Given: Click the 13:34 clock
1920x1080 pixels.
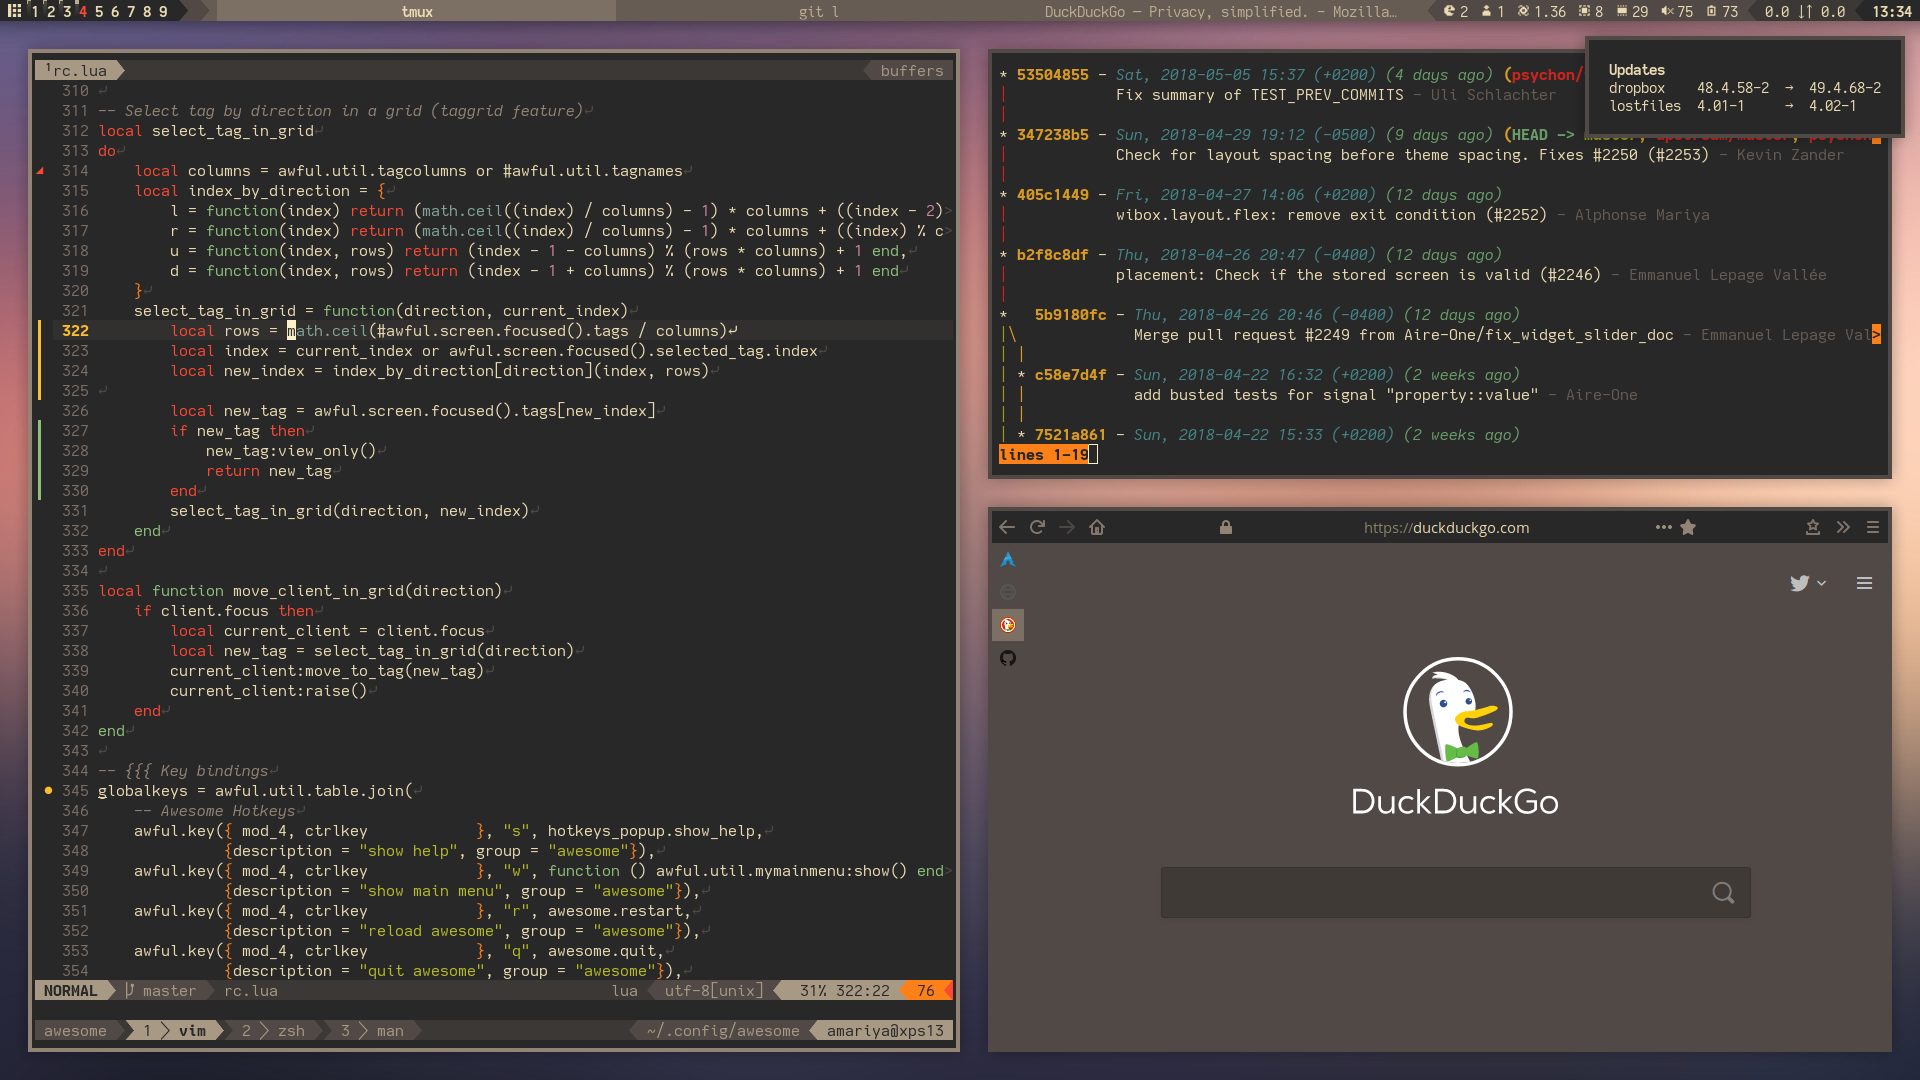Looking at the screenshot, I should (1892, 12).
